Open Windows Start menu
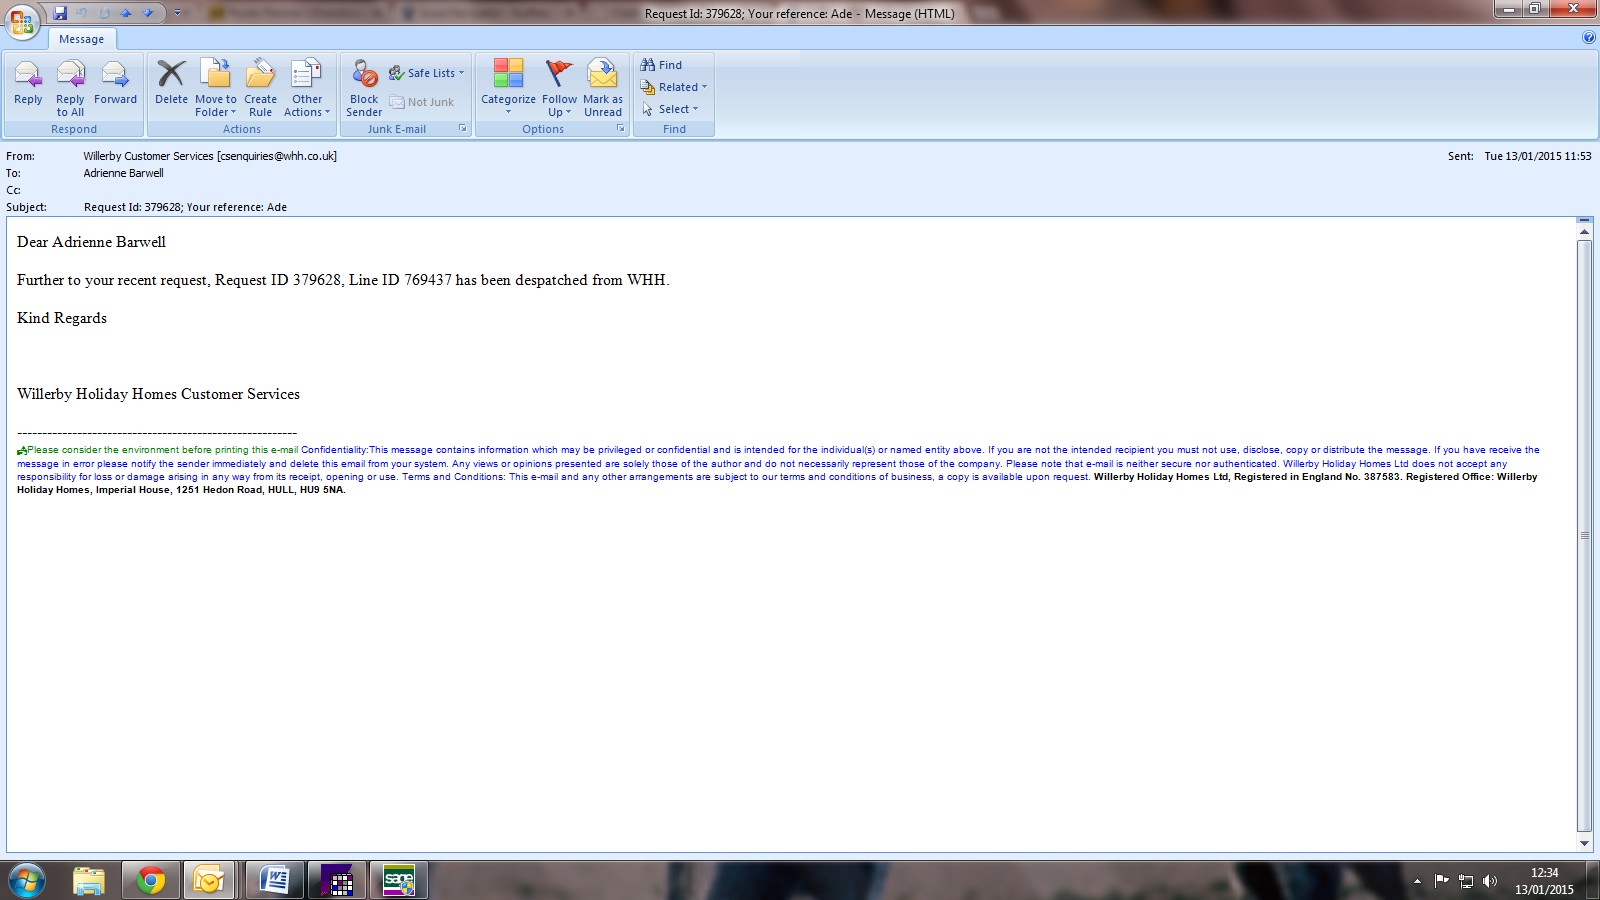Image resolution: width=1600 pixels, height=900 pixels. click(x=26, y=881)
